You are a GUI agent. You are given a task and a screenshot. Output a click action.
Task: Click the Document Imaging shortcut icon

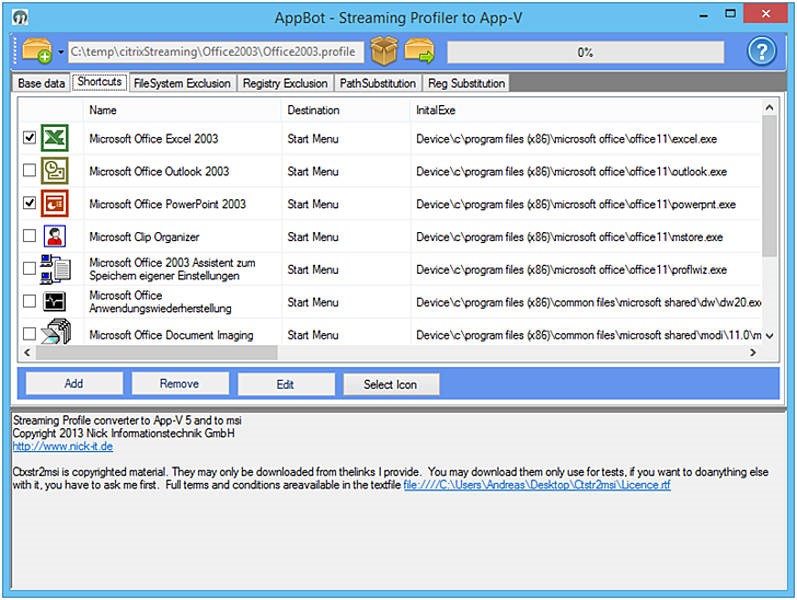[55, 332]
